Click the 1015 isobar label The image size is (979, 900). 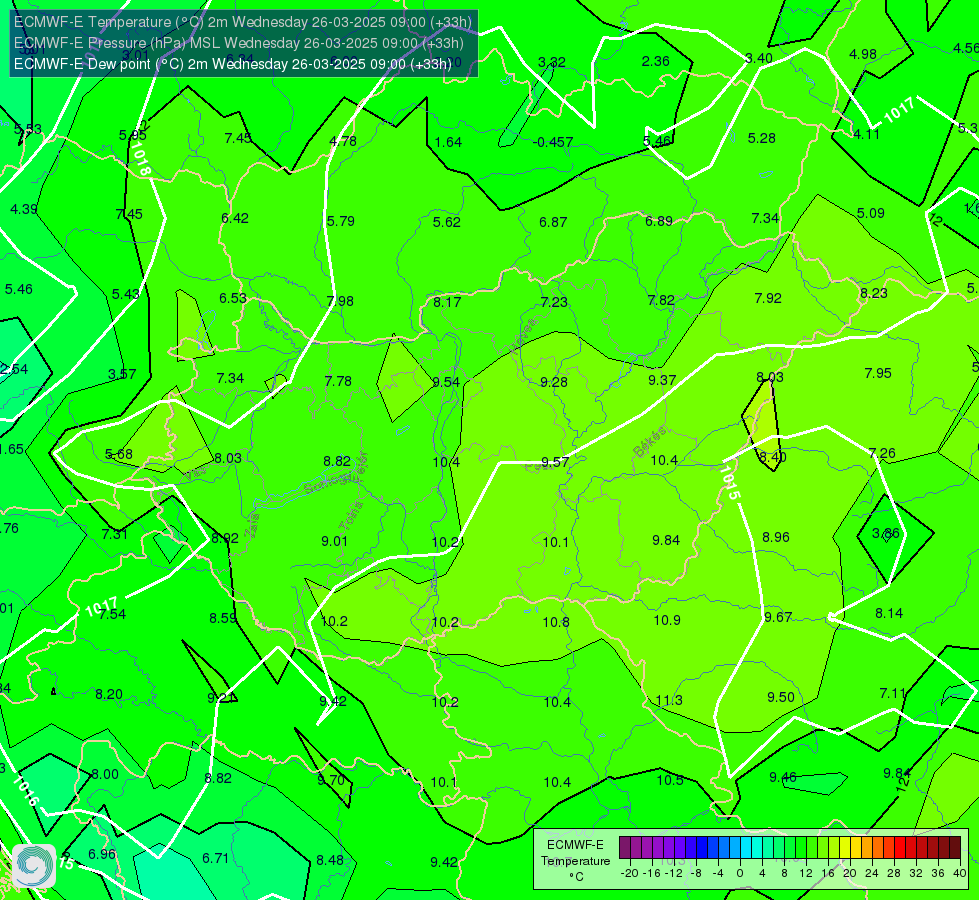(729, 482)
